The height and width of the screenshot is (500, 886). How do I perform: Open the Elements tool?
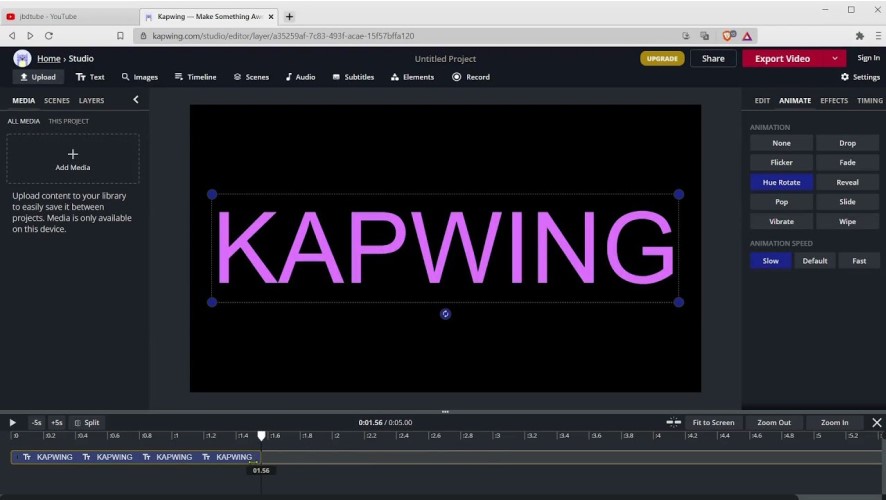coord(412,77)
